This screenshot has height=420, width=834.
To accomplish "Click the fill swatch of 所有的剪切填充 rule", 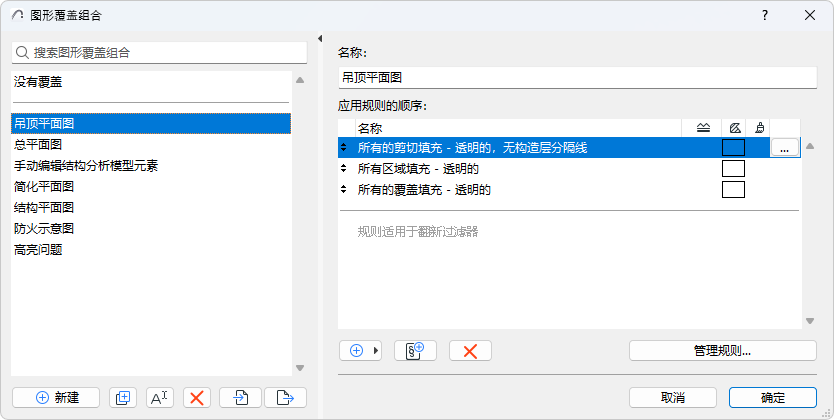I will 733,147.
